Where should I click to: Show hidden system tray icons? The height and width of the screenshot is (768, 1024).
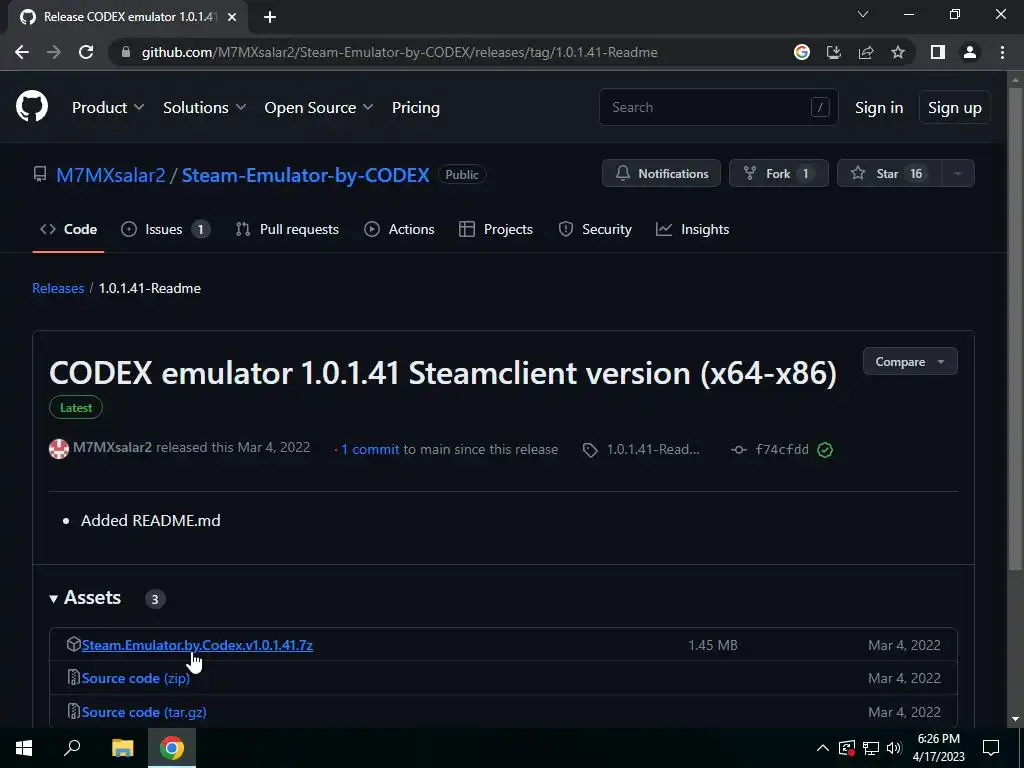pos(823,748)
